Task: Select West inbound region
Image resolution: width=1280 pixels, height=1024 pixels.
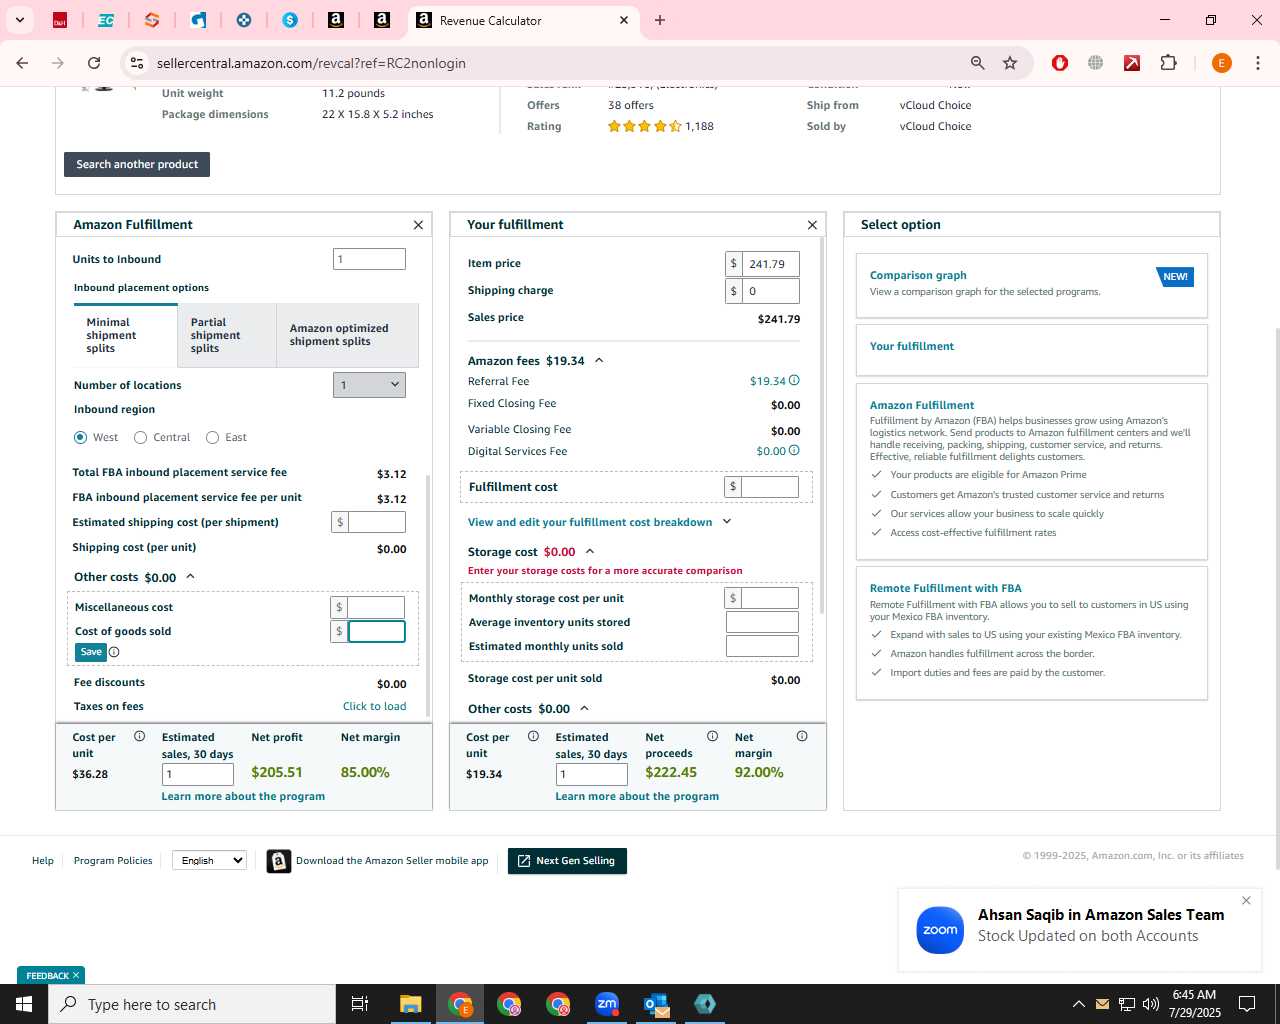Action: [x=81, y=437]
